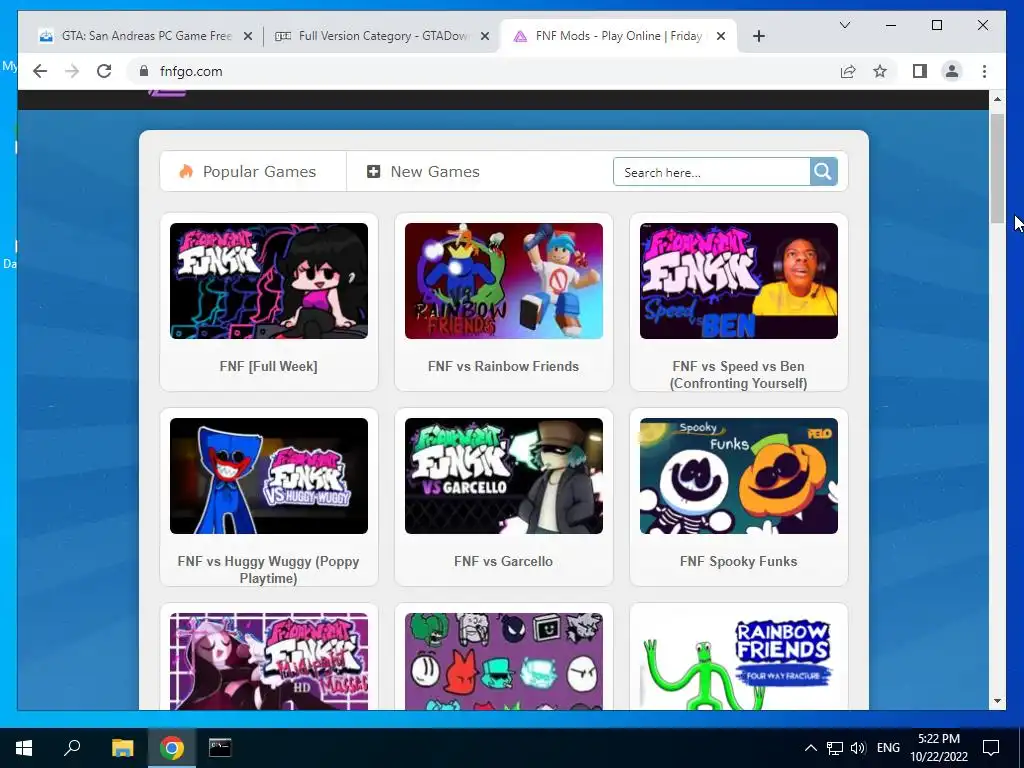Click the address bar showing fnfgo.com

point(483,71)
